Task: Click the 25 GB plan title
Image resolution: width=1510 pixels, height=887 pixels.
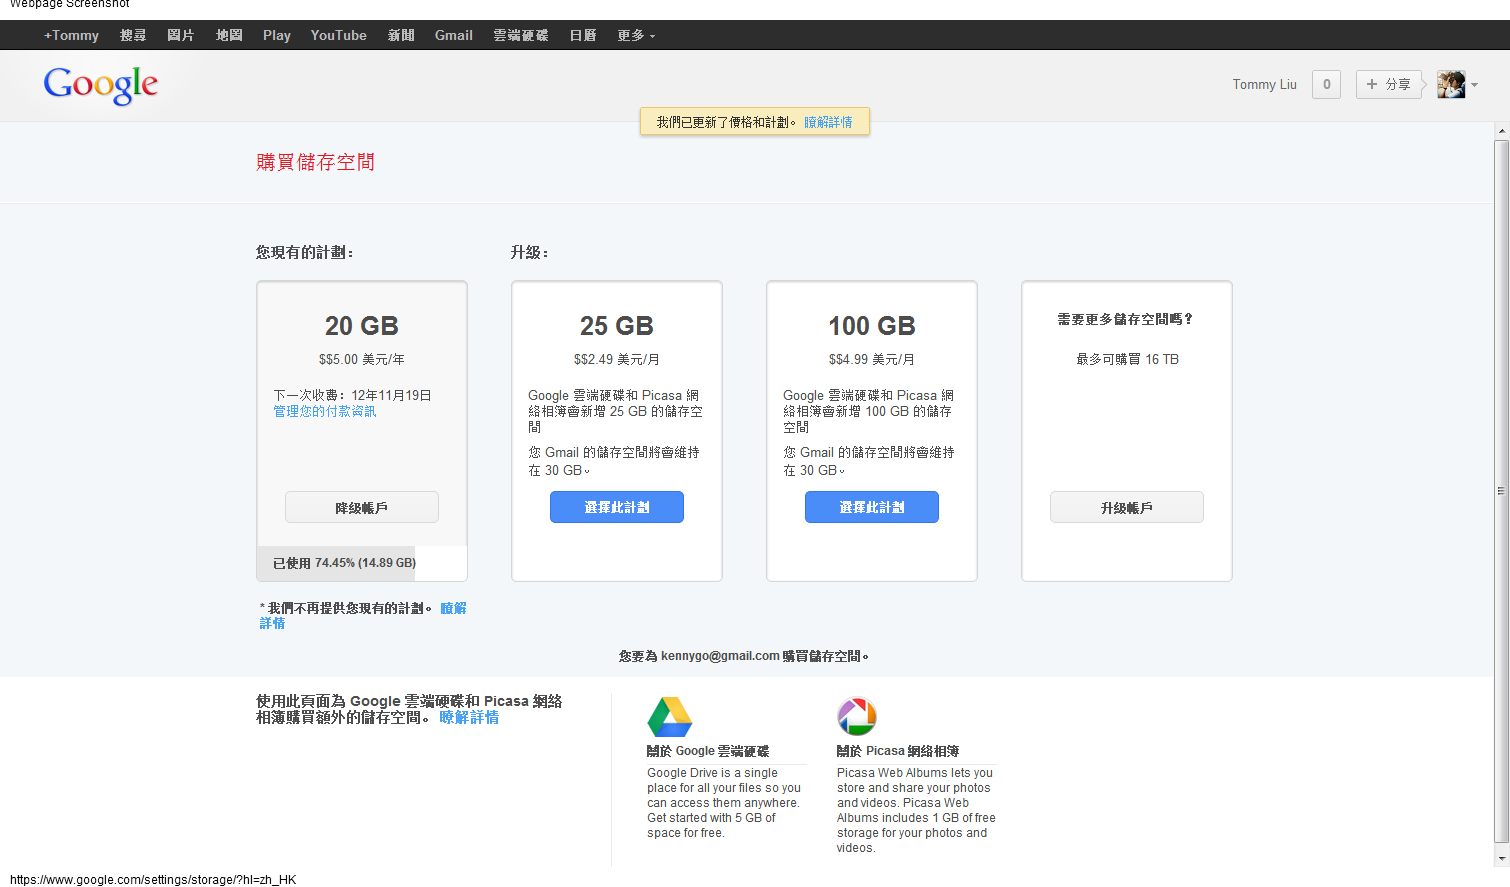Action: tap(617, 326)
